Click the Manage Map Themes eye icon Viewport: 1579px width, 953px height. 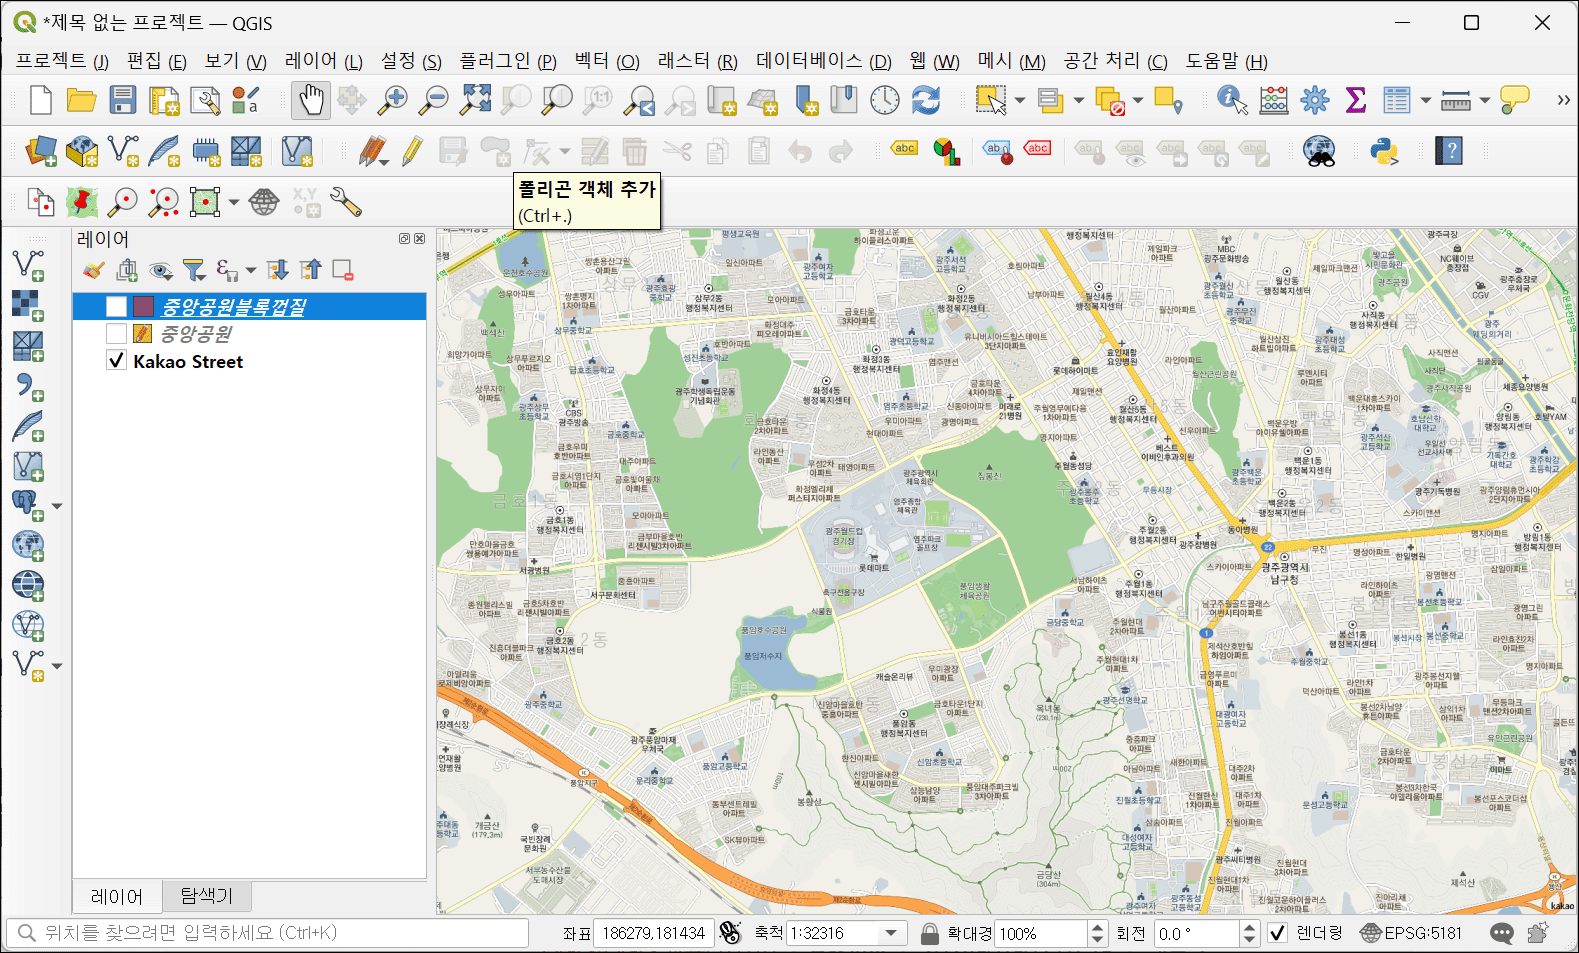coord(160,270)
